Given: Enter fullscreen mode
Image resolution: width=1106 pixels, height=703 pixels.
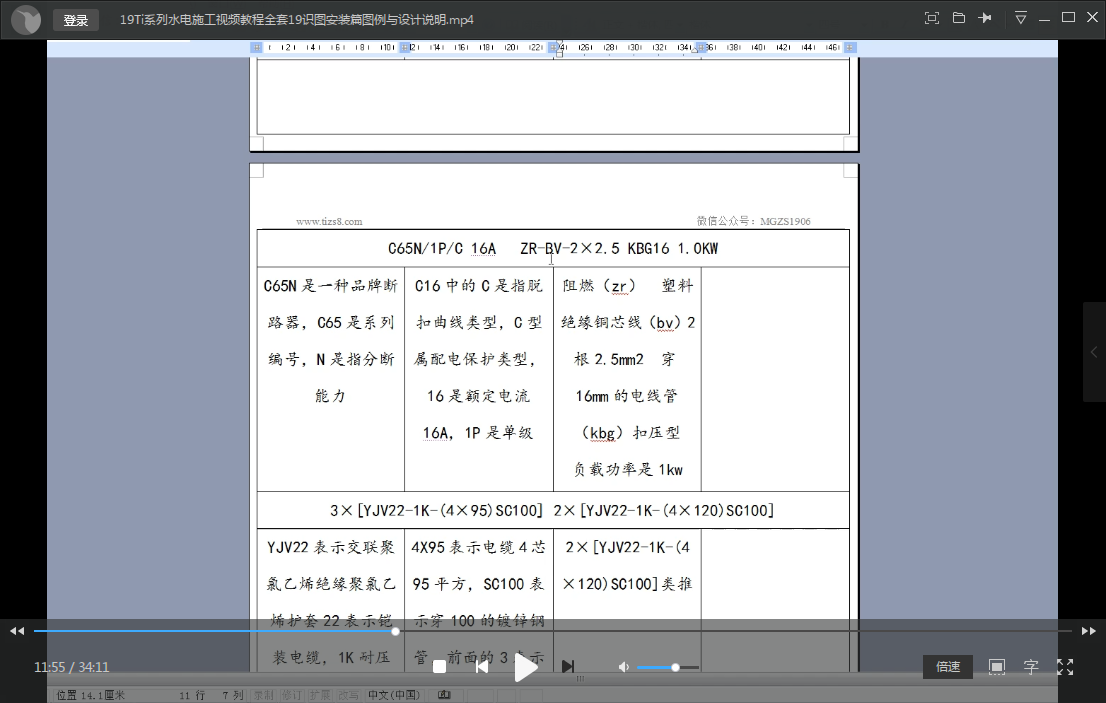Looking at the screenshot, I should point(1065,667).
